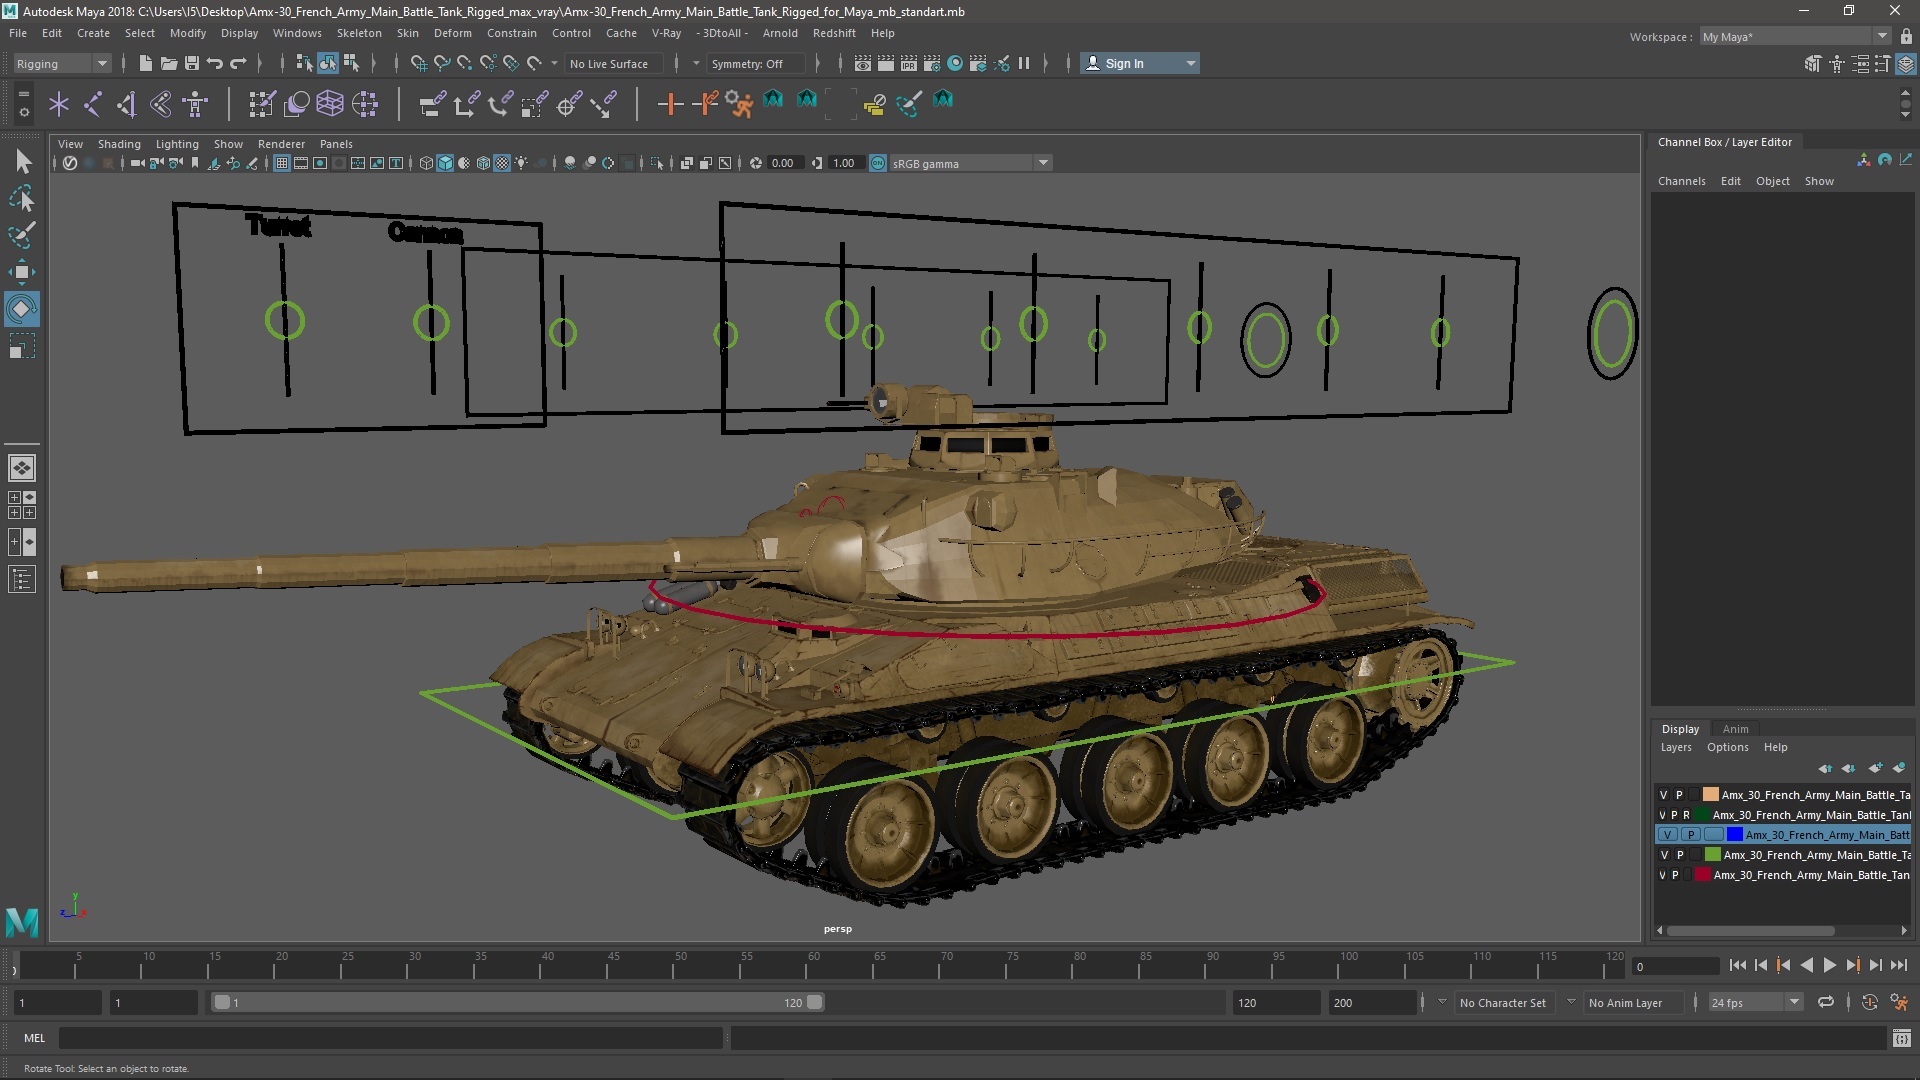The image size is (1920, 1080).
Task: Switch to the Move tool
Action: [22, 272]
